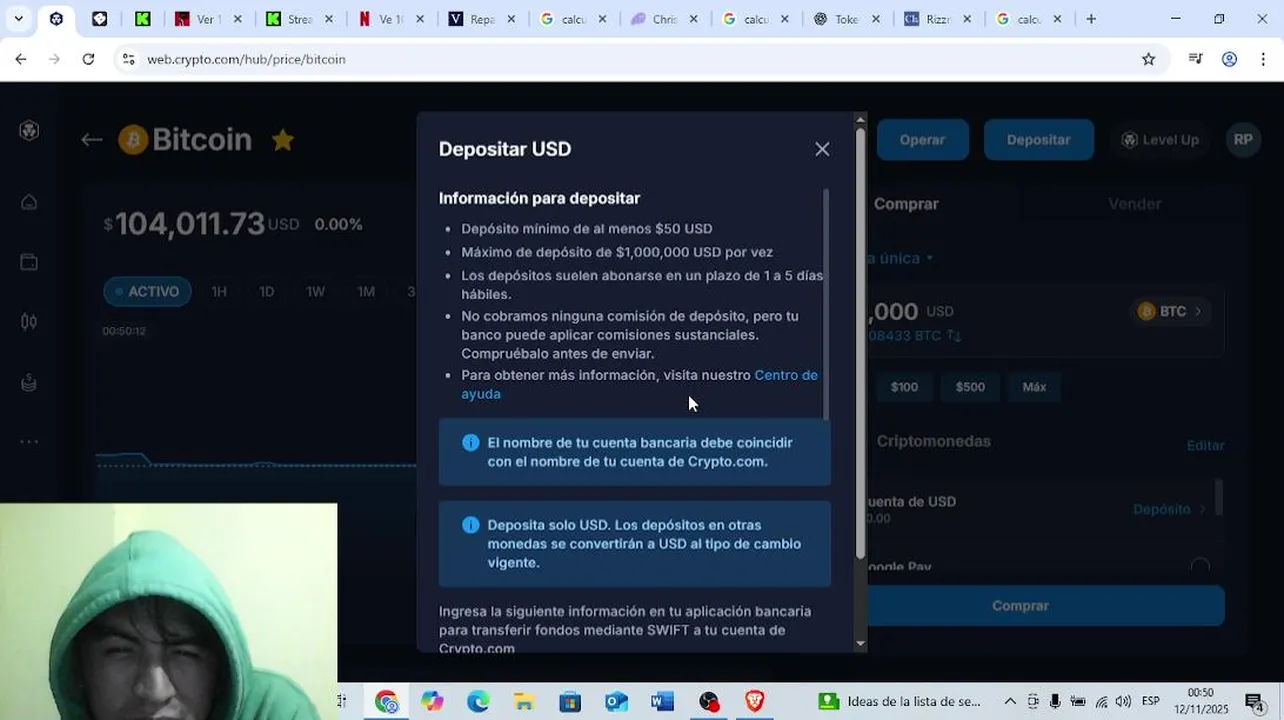Open the volume control in tray
1284x720 pixels.
click(1123, 702)
